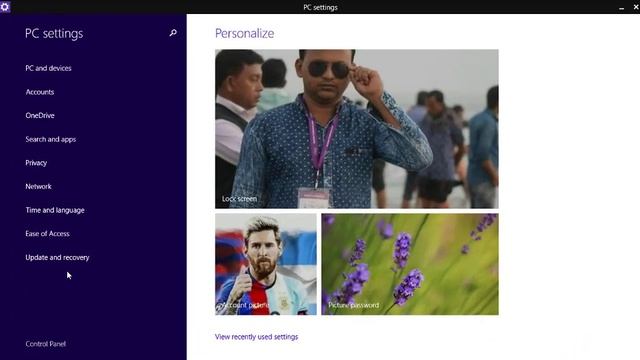Open the Control Panel link

45,344
